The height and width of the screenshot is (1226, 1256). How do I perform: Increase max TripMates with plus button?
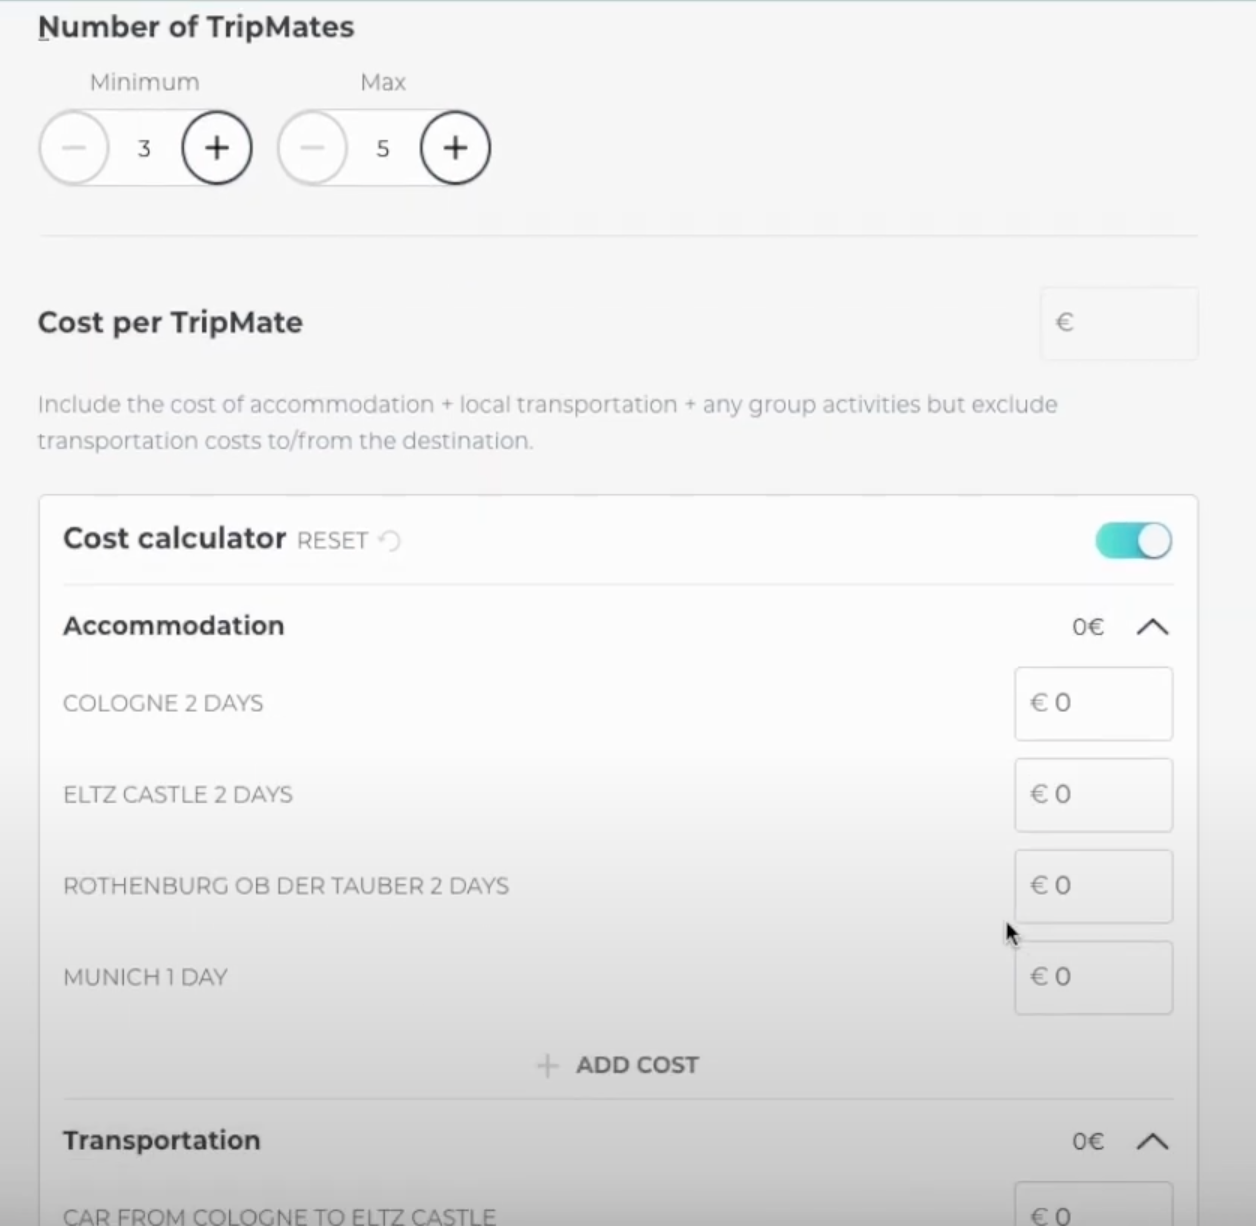(455, 148)
